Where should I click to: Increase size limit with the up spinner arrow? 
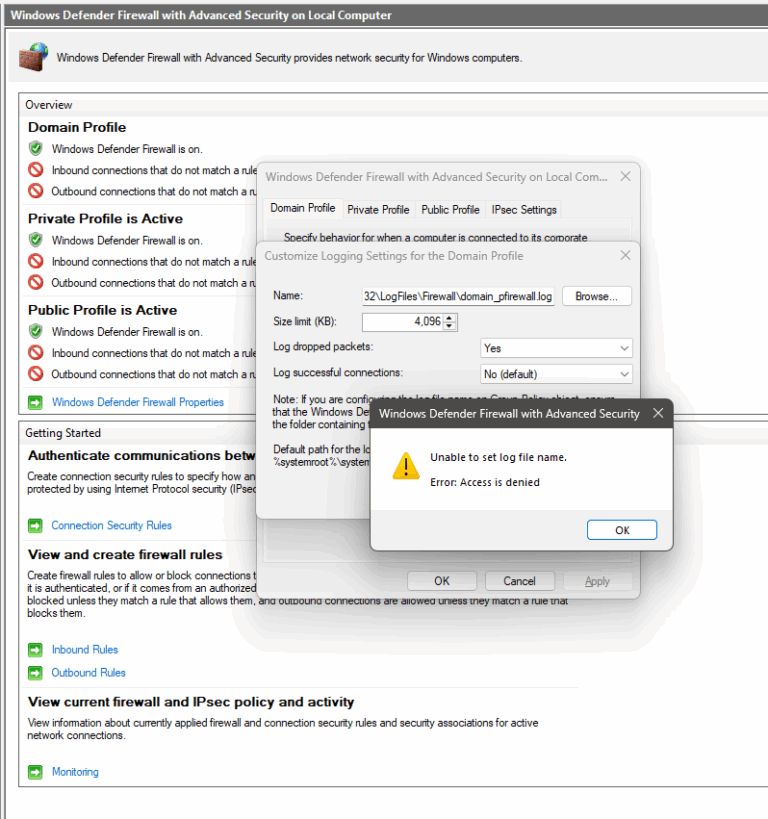pos(449,318)
